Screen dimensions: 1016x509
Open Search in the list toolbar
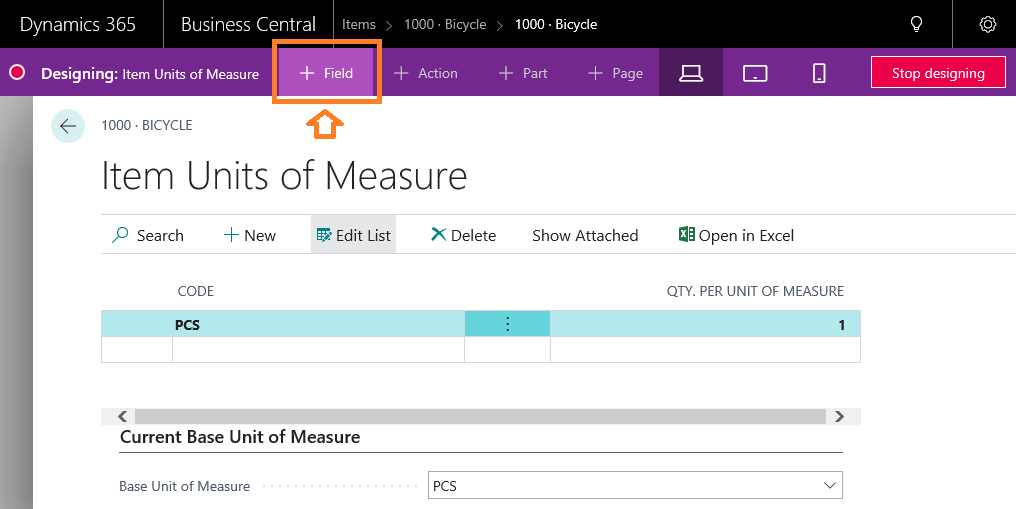pos(148,235)
